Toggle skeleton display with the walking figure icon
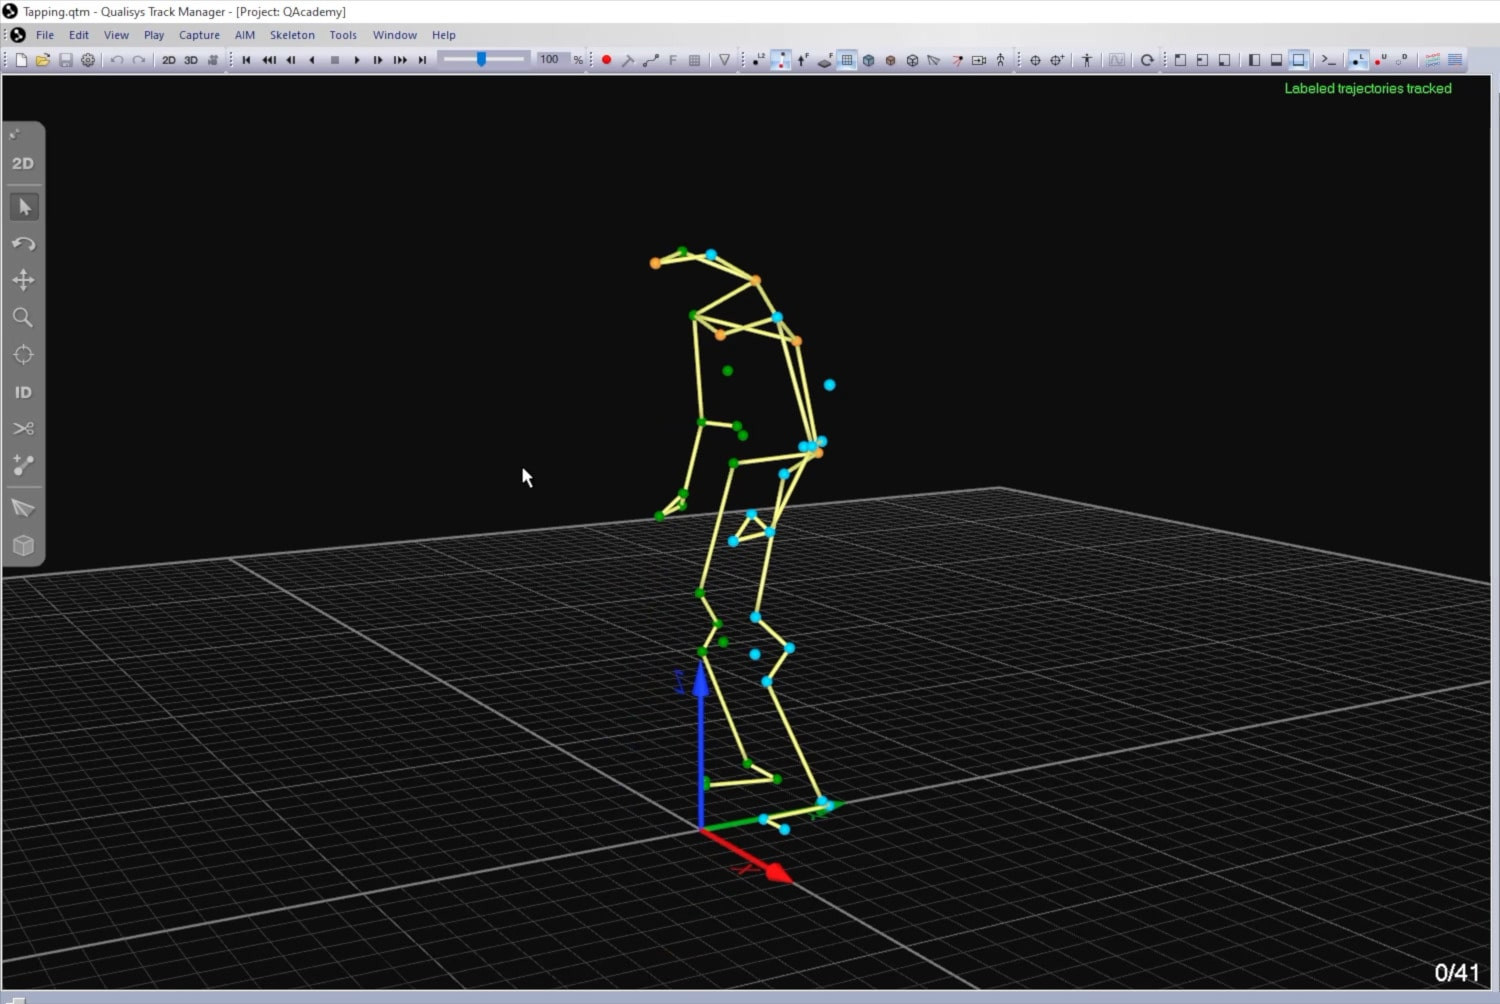 [1001, 60]
